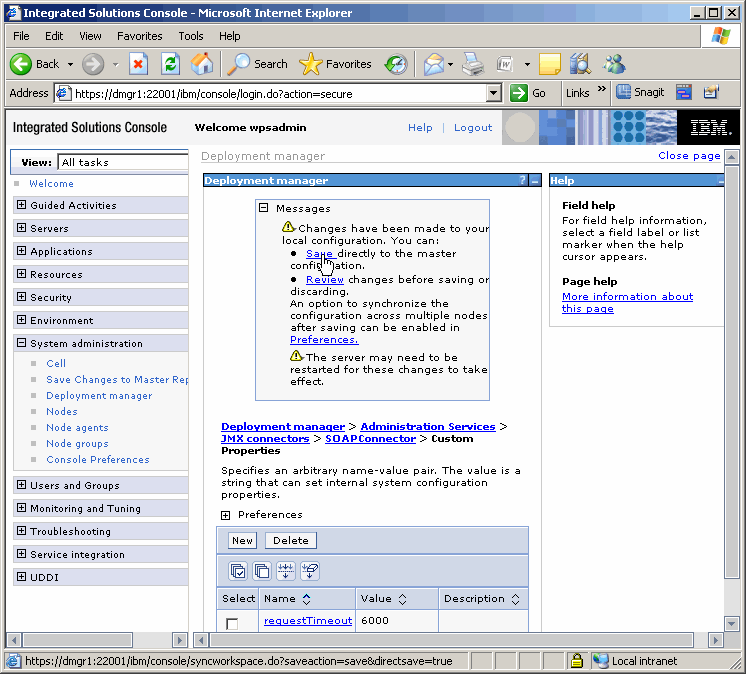Click the Select All items table icon

[x=238, y=571]
